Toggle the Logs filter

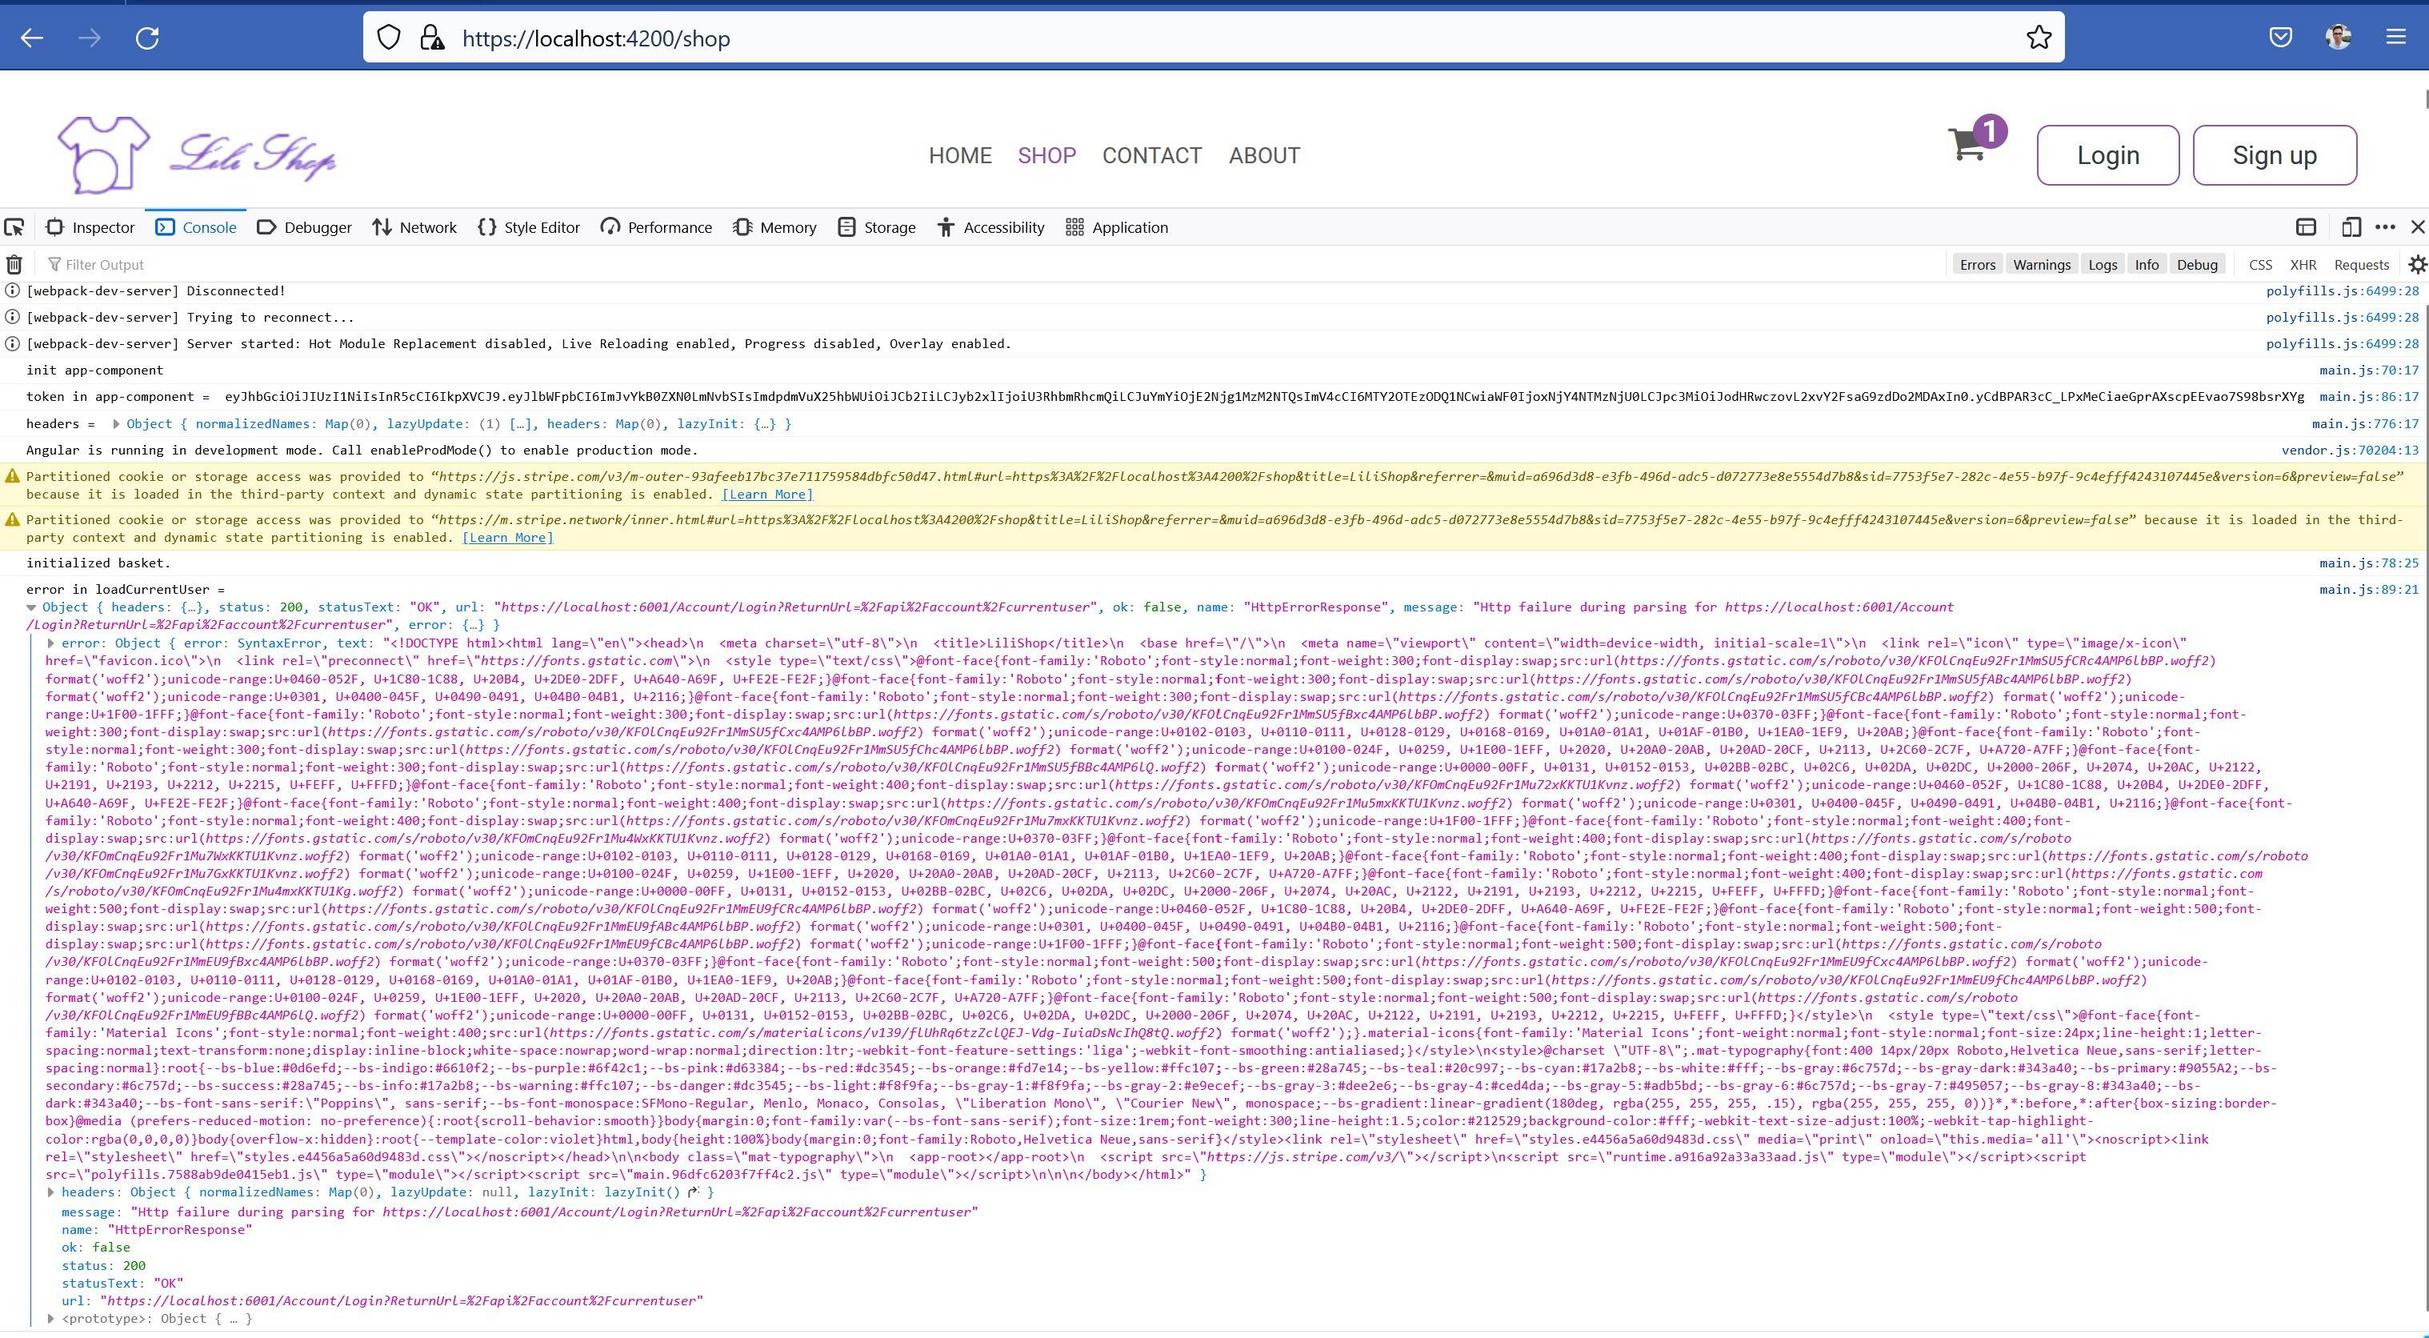pyautogui.click(x=2102, y=264)
